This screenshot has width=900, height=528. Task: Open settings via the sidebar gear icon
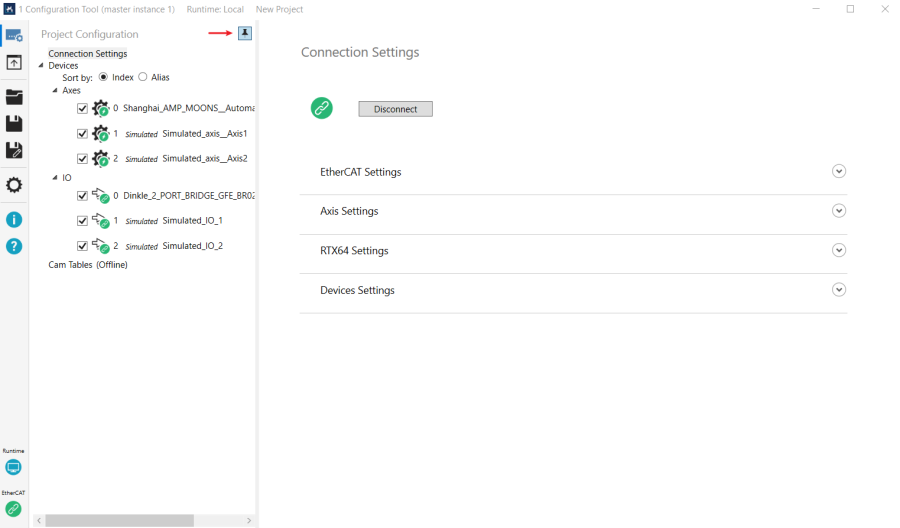pos(14,185)
